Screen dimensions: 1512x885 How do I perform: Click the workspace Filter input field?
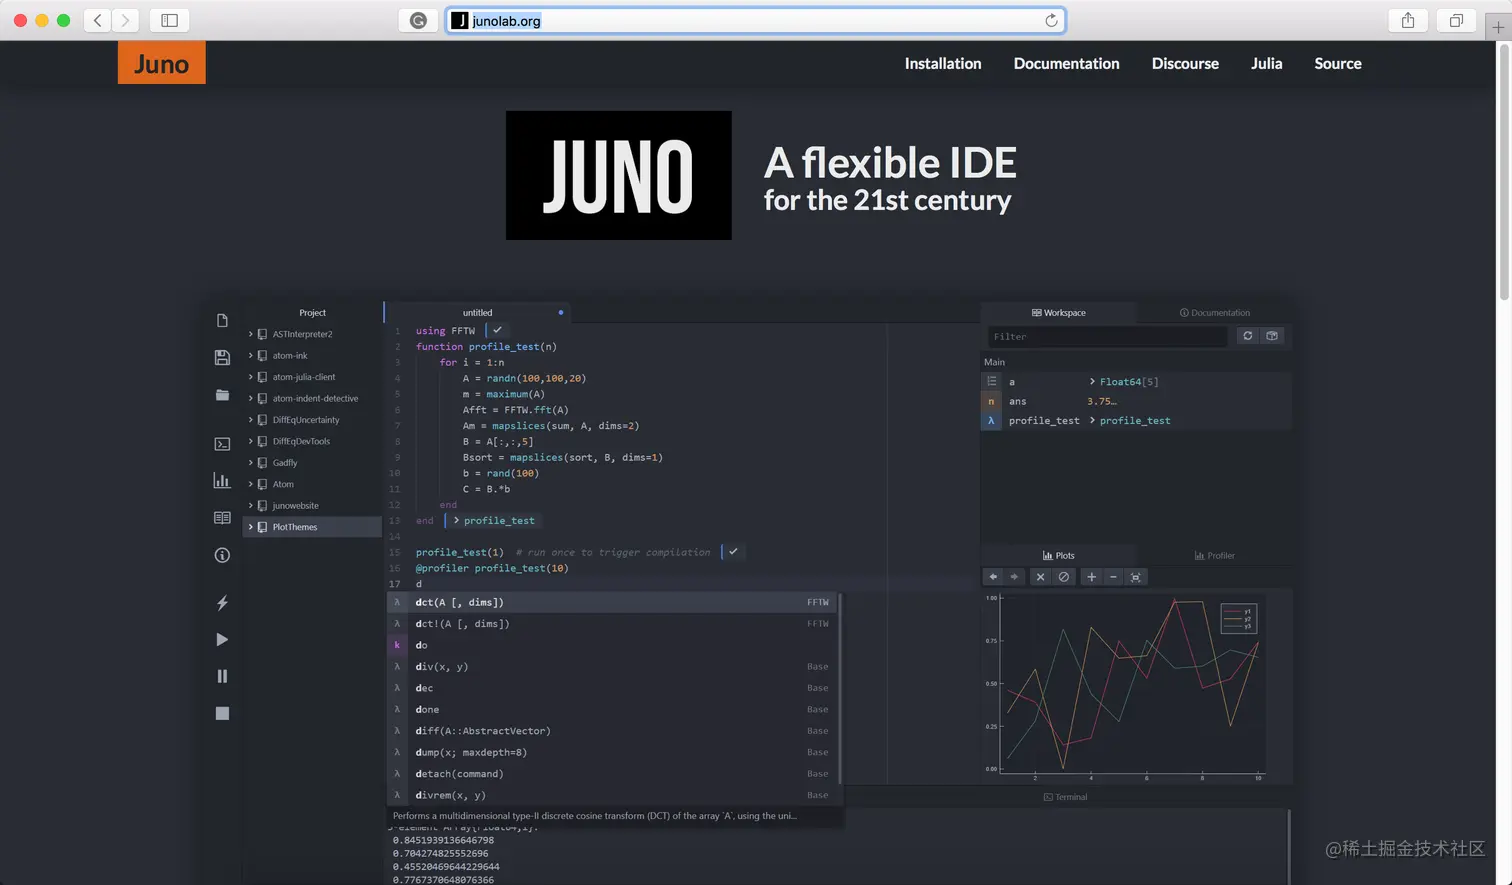click(1107, 336)
